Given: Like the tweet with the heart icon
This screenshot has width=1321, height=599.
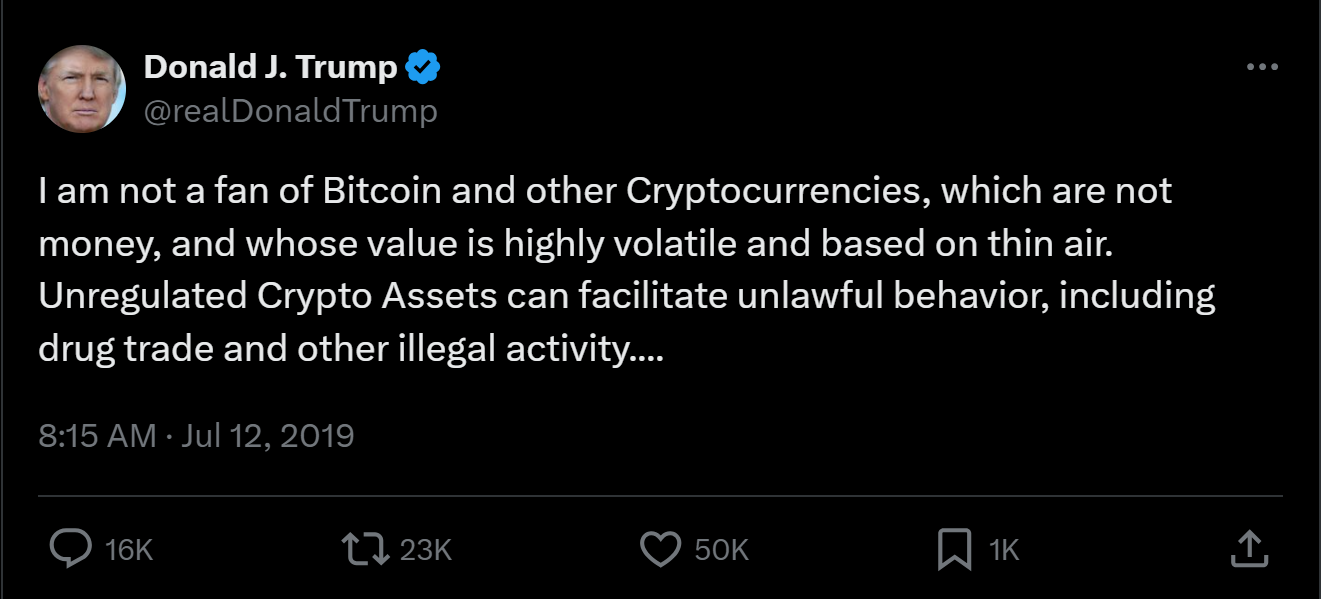Looking at the screenshot, I should click(660, 549).
